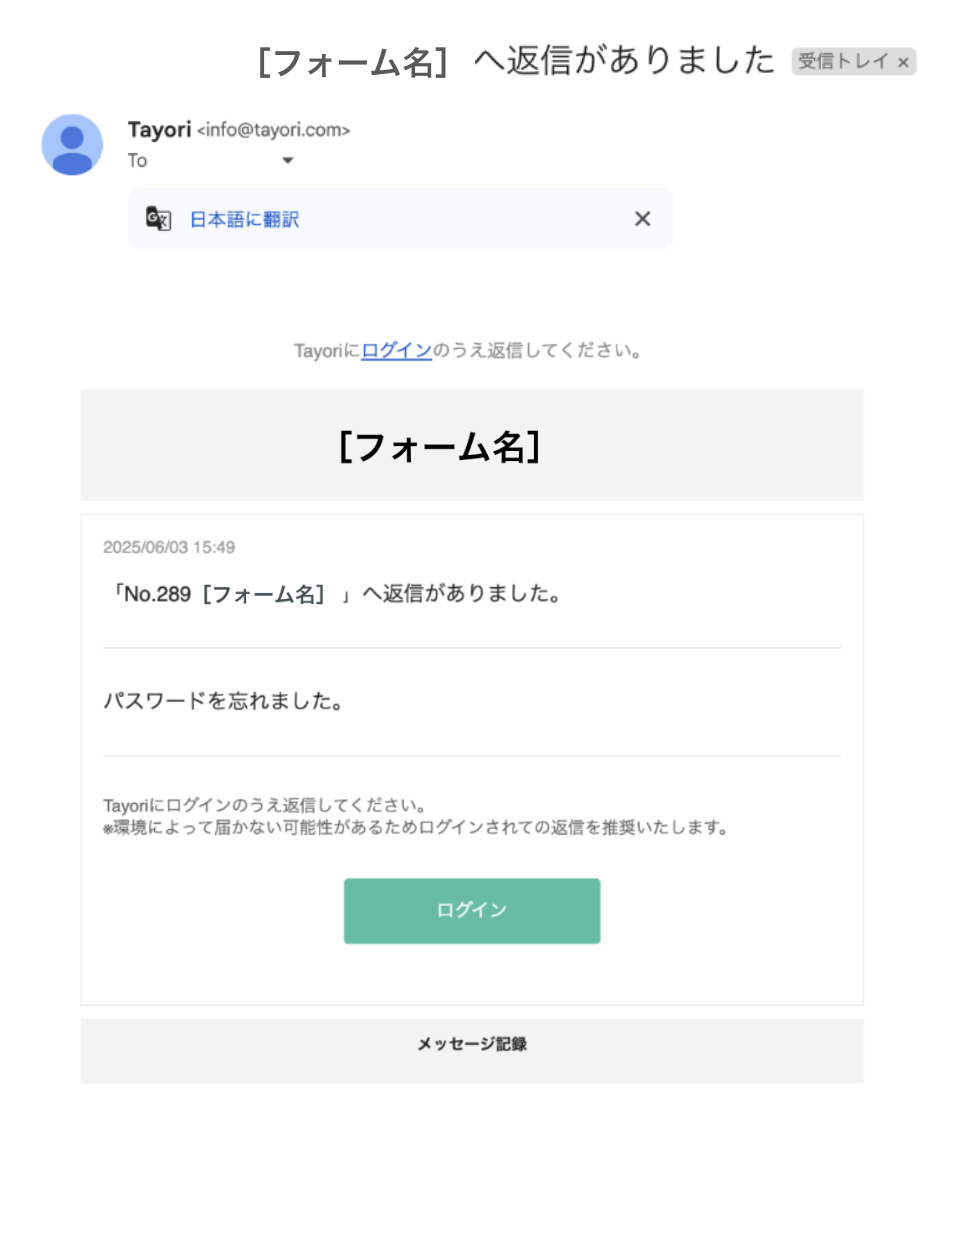
Task: Click the email subject line heading
Action: [515, 62]
